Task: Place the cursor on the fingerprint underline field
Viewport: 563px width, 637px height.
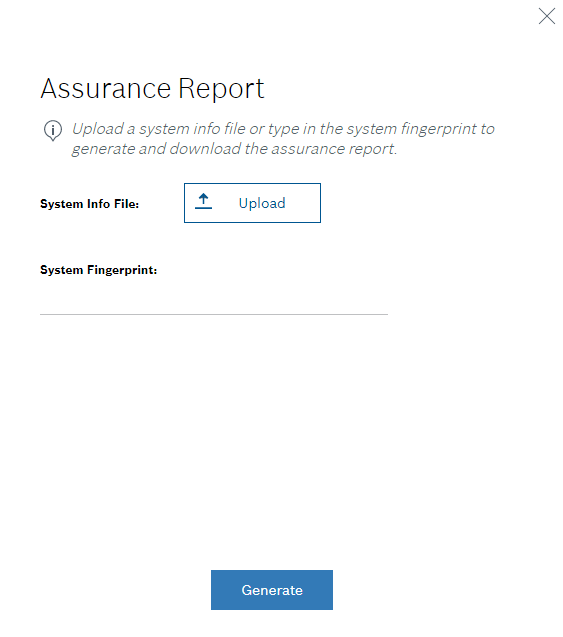Action: tap(214, 301)
